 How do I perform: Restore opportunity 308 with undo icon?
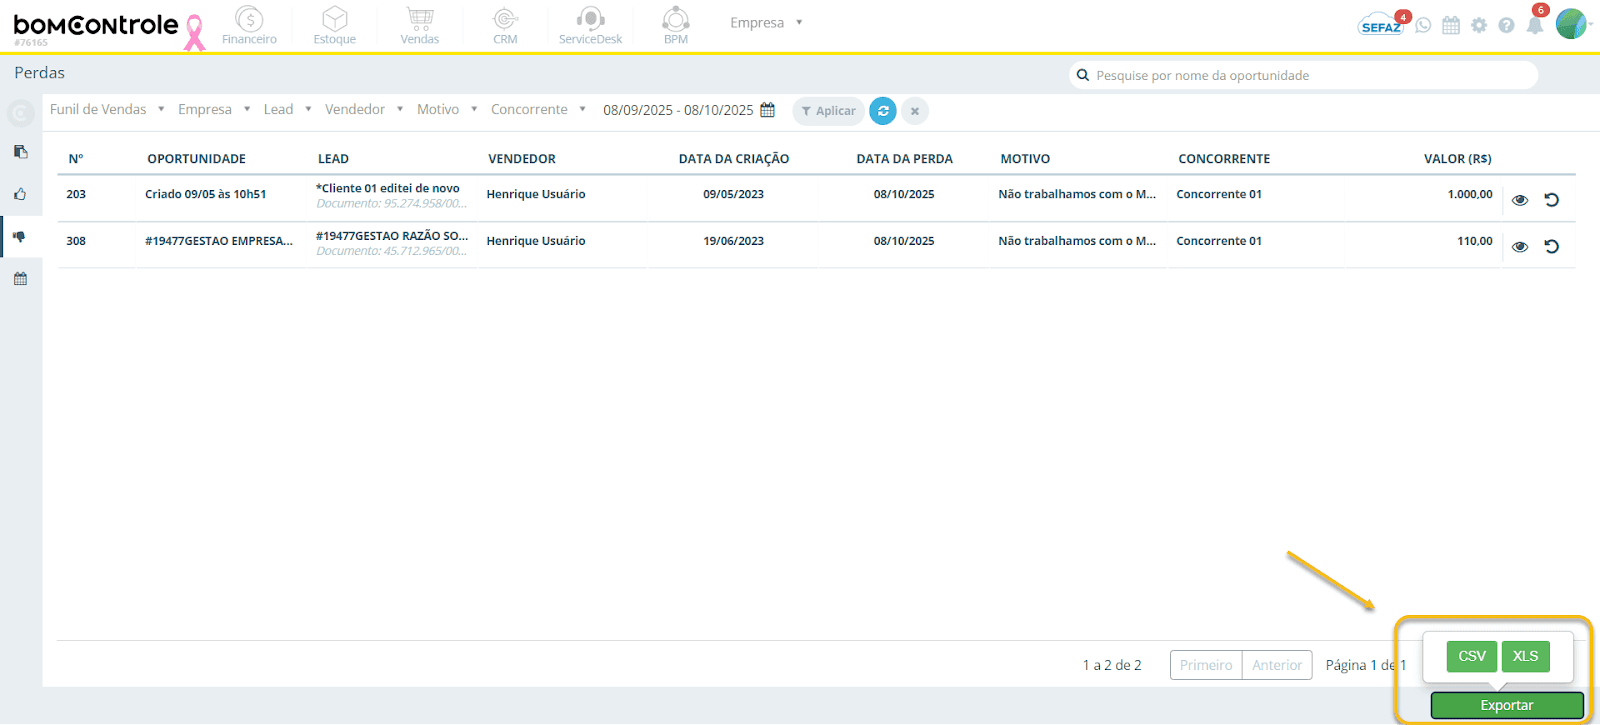pyautogui.click(x=1552, y=247)
